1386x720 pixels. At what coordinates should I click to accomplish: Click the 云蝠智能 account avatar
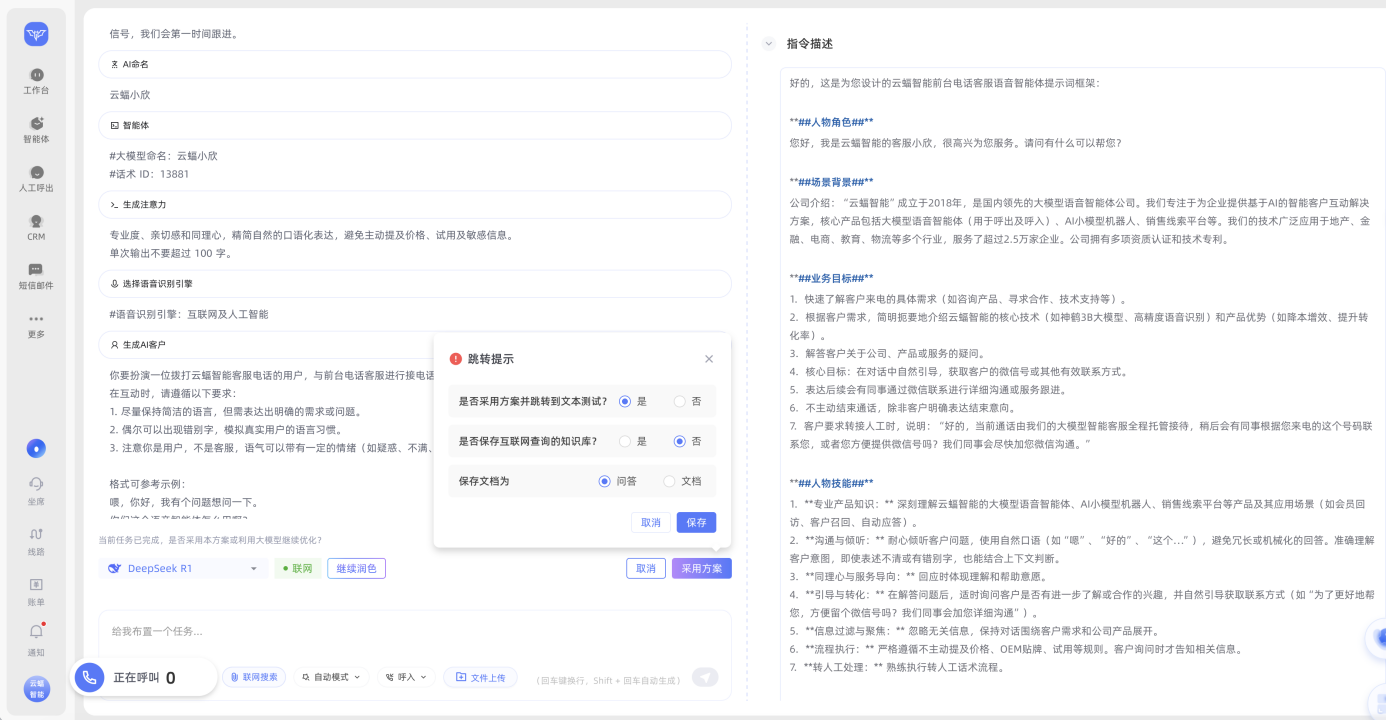click(36, 689)
